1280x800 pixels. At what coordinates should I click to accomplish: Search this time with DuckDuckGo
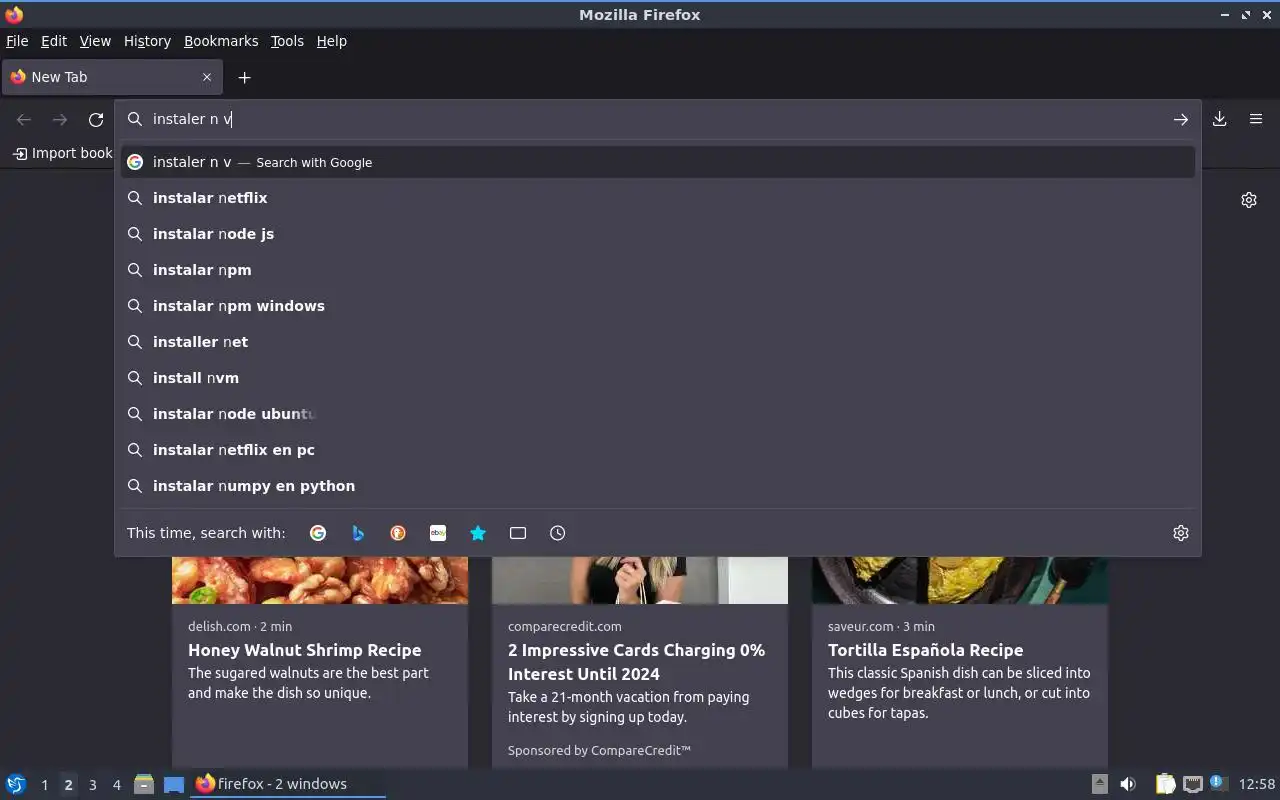(398, 533)
